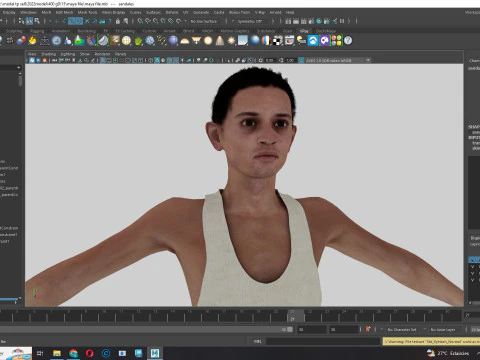Screen dimensions: 480x360
Task: Click the green-outlined dome shelf icon
Action: (103, 41)
